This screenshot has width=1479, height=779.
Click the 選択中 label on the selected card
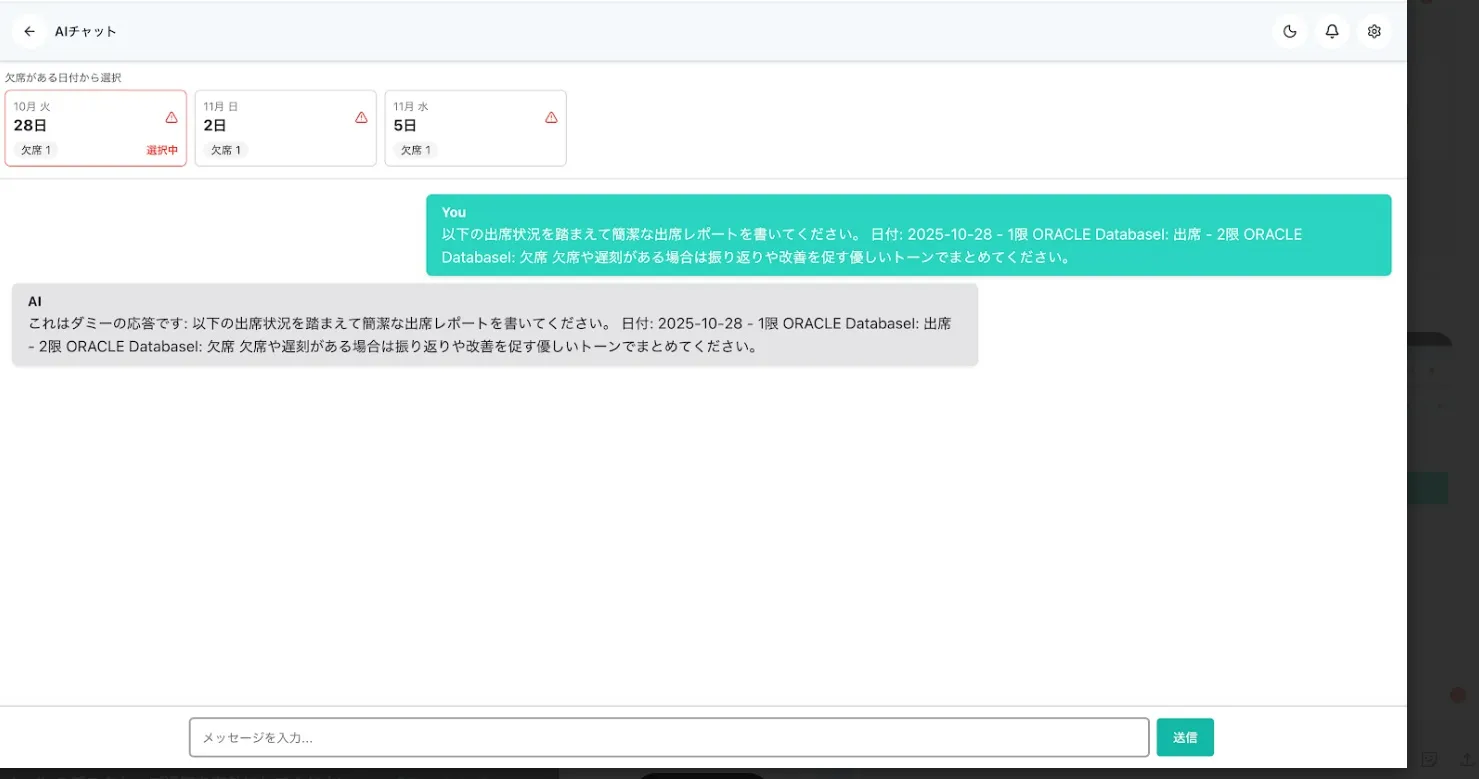tap(162, 149)
